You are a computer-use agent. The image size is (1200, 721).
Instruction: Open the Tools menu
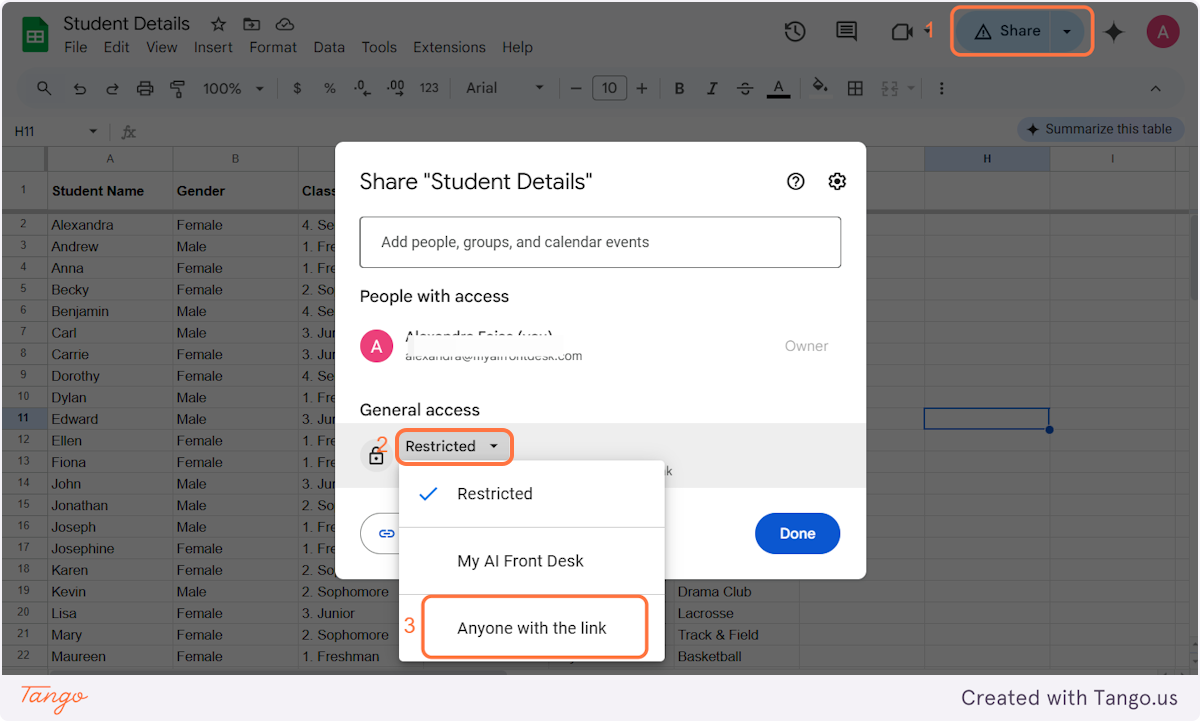click(x=379, y=47)
